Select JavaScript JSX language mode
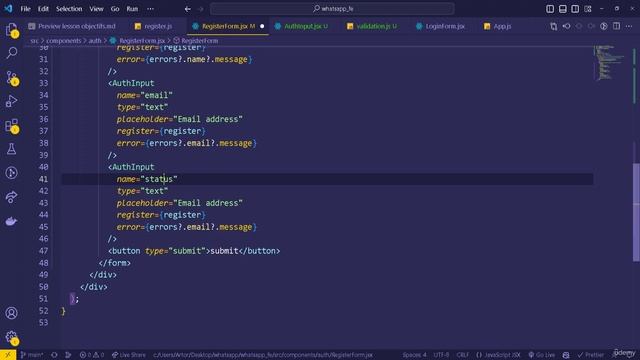 pos(498,355)
